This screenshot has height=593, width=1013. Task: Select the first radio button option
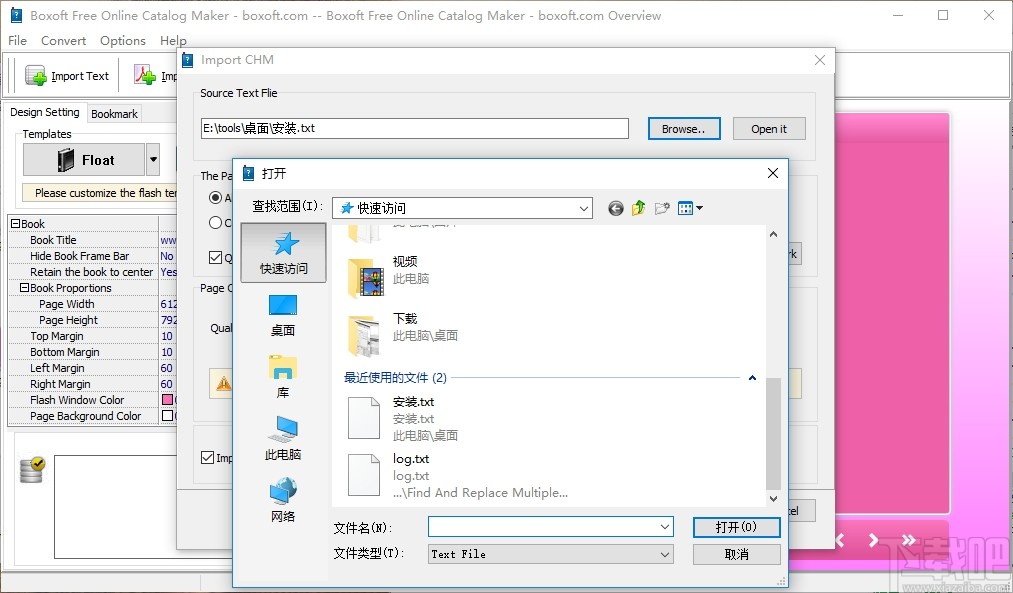pyautogui.click(x=214, y=198)
